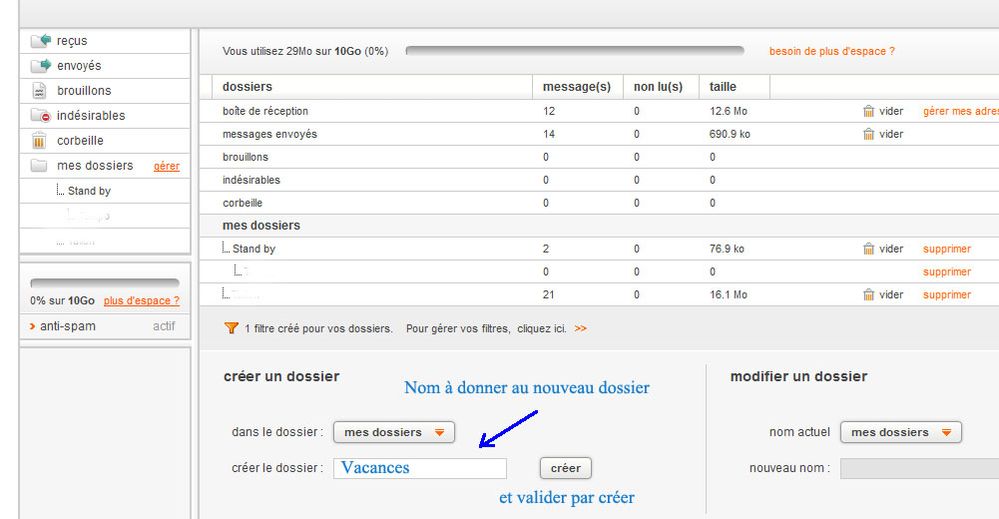
Task: Open 'nom actuel' mes dossiers dropdown
Action: pos(901,432)
